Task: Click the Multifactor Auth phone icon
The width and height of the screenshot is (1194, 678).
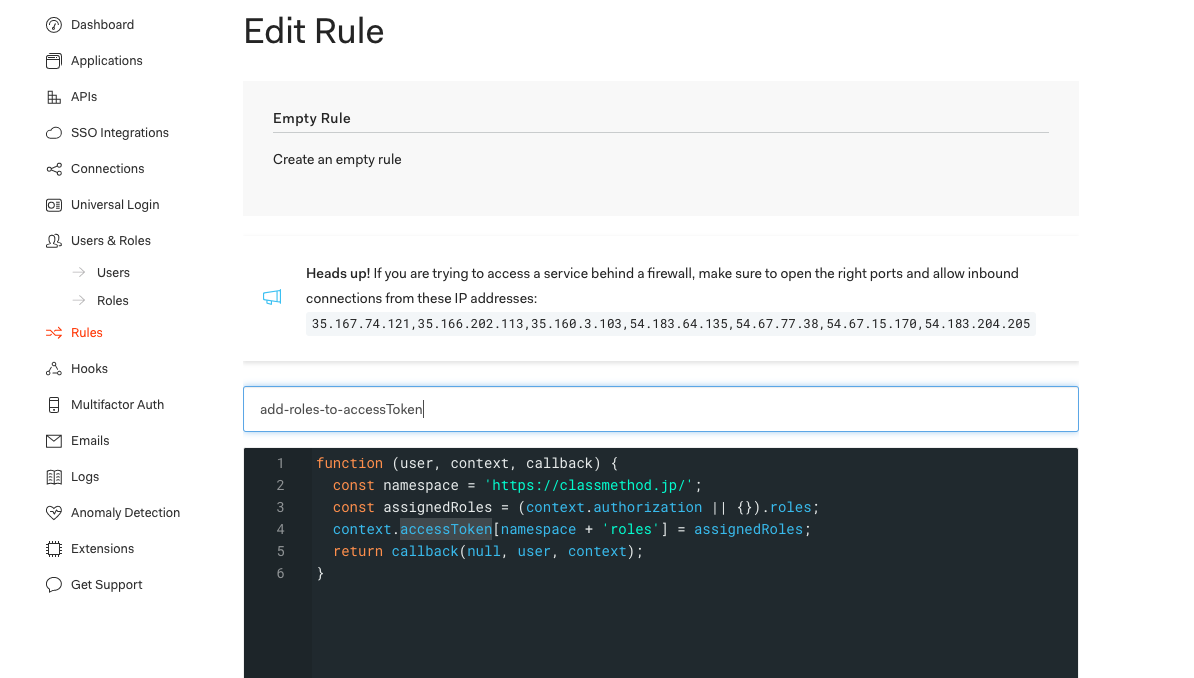Action: (53, 405)
